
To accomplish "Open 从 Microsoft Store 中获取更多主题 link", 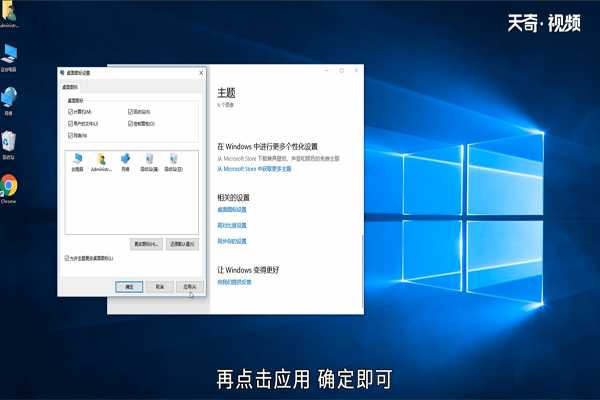I will (254, 169).
